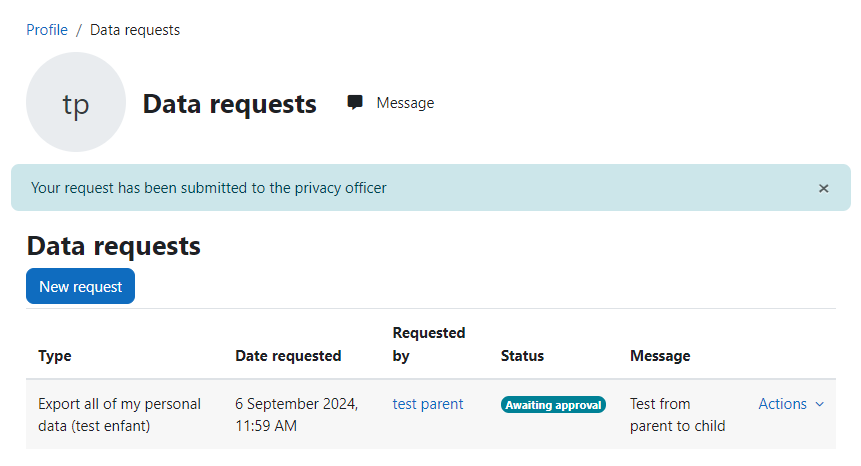Click the speech bubble message icon
The width and height of the screenshot is (861, 466).
tap(355, 103)
